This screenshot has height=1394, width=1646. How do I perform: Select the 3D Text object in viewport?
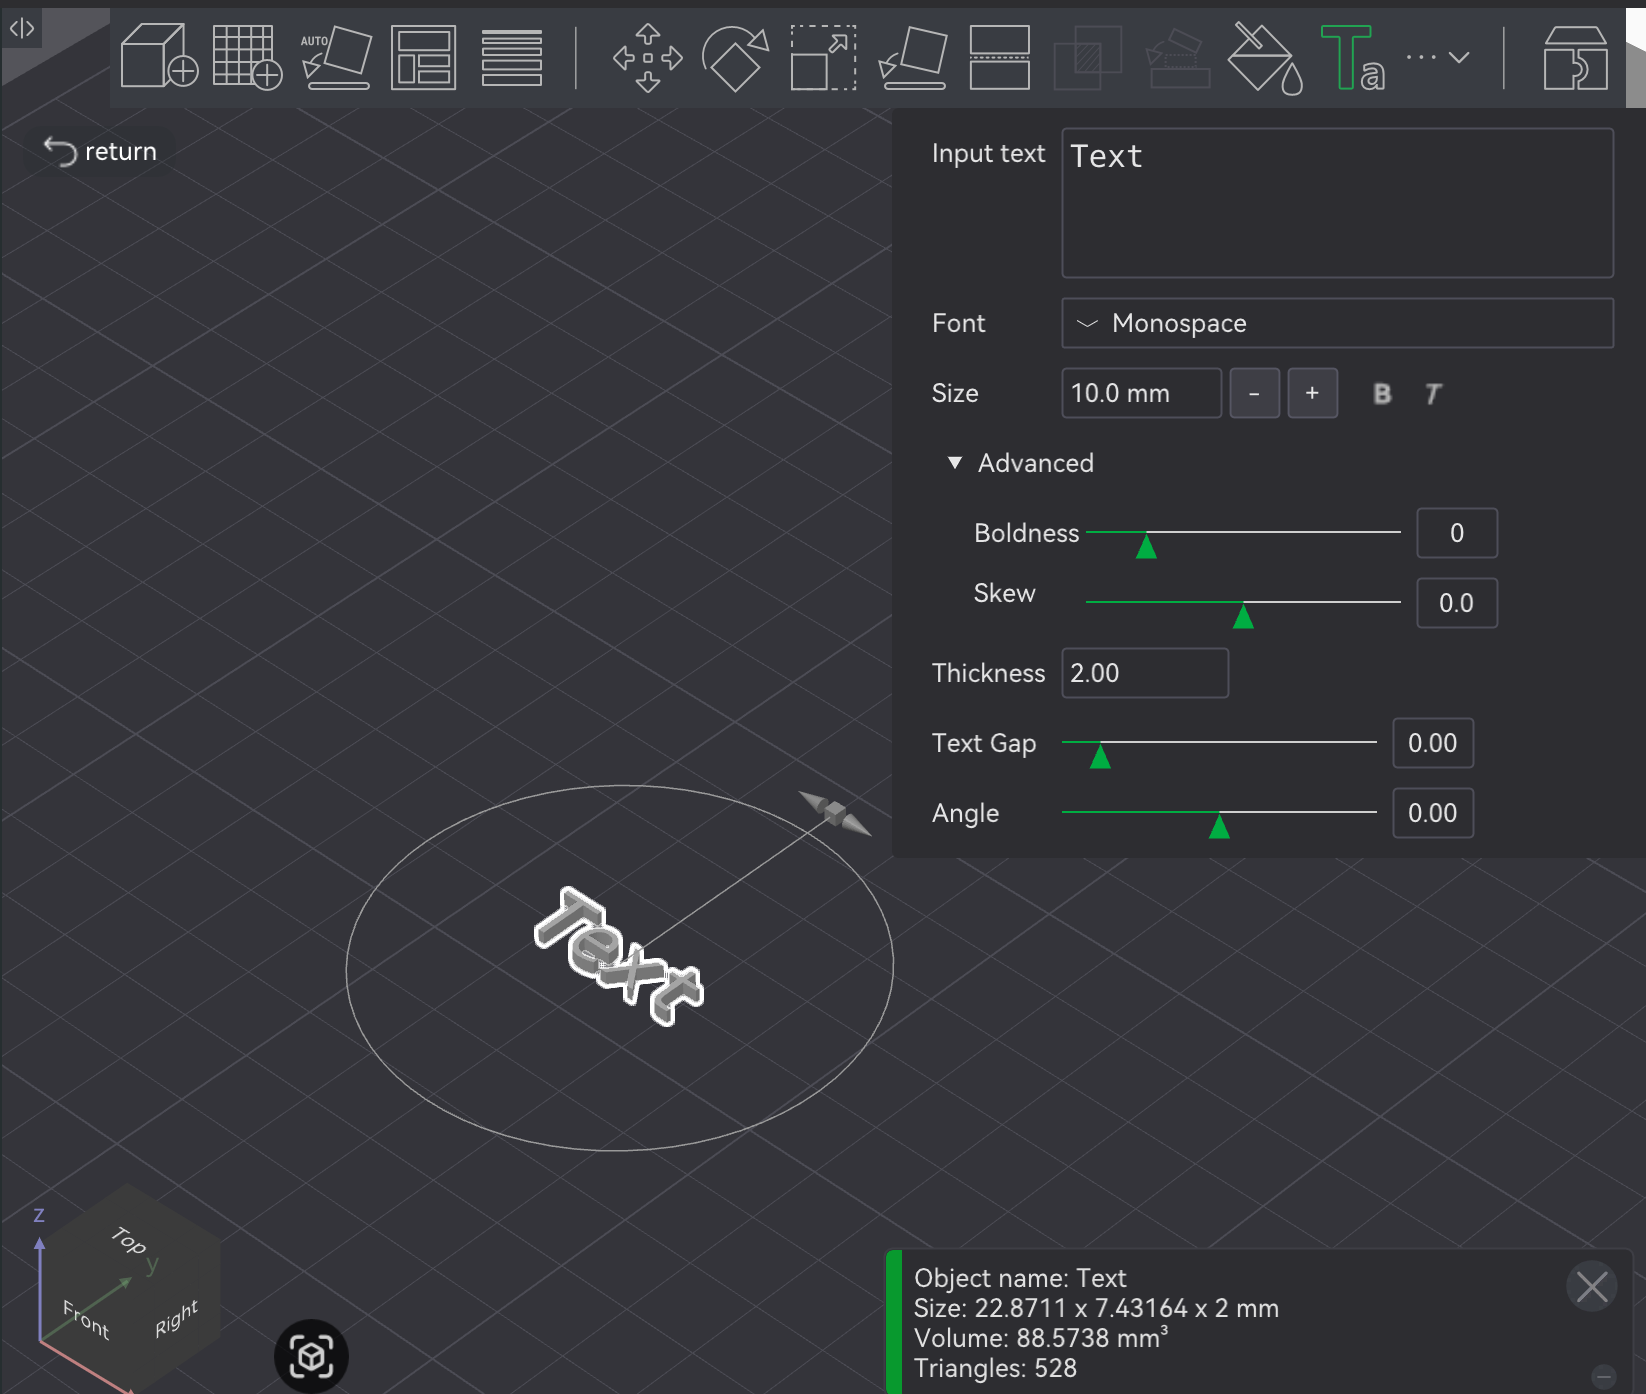point(619,957)
